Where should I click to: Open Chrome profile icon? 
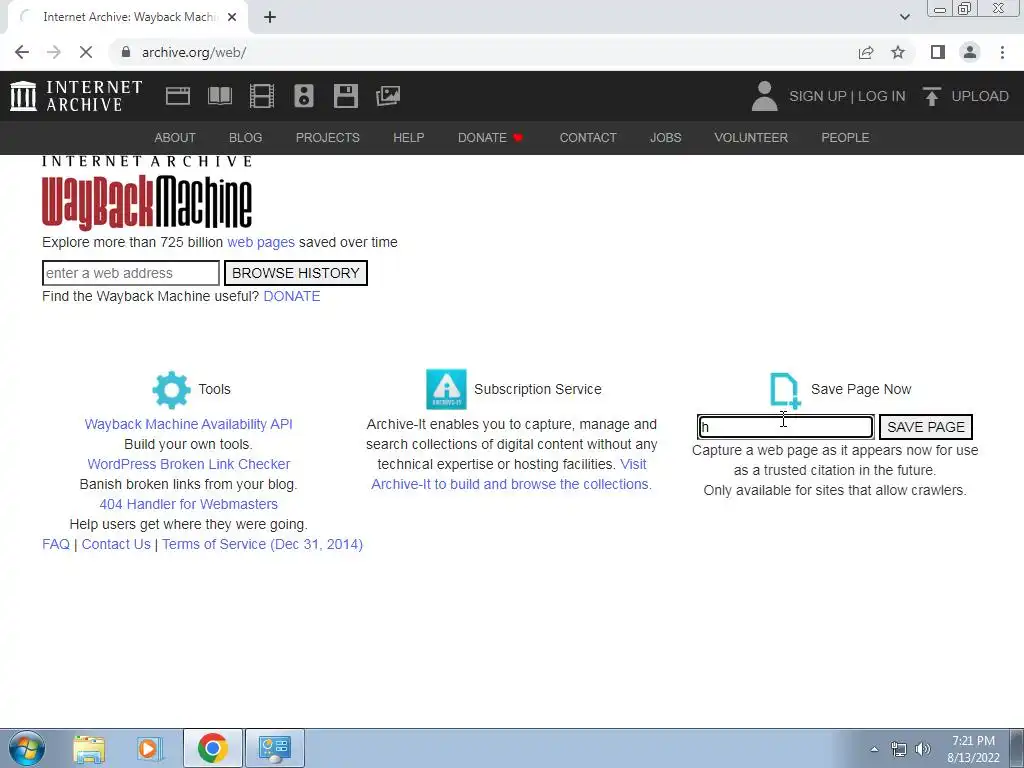click(x=970, y=52)
